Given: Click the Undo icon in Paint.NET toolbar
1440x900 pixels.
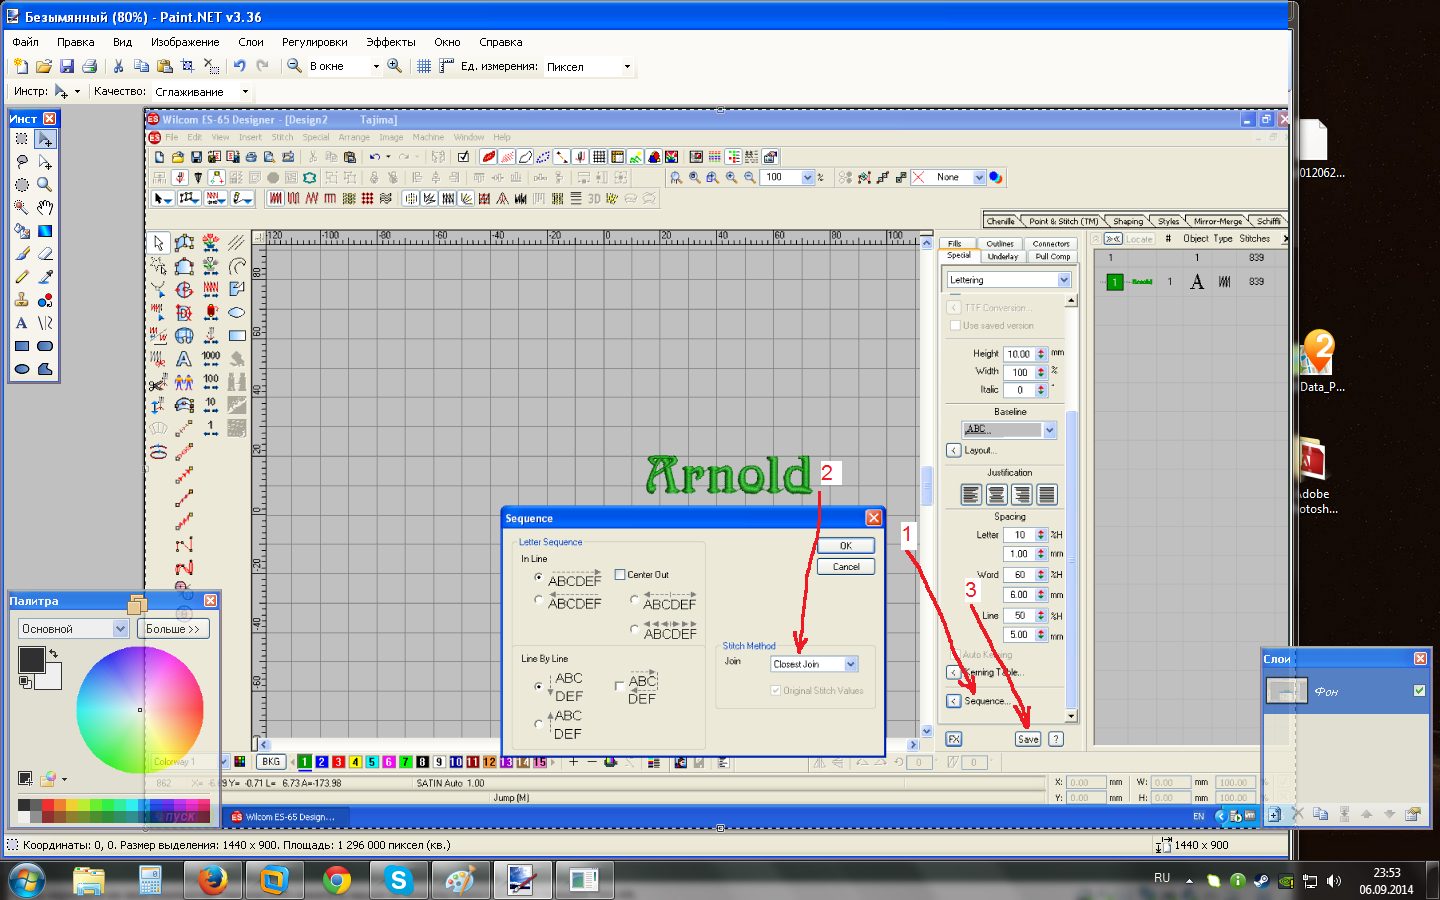Looking at the screenshot, I should (240, 66).
